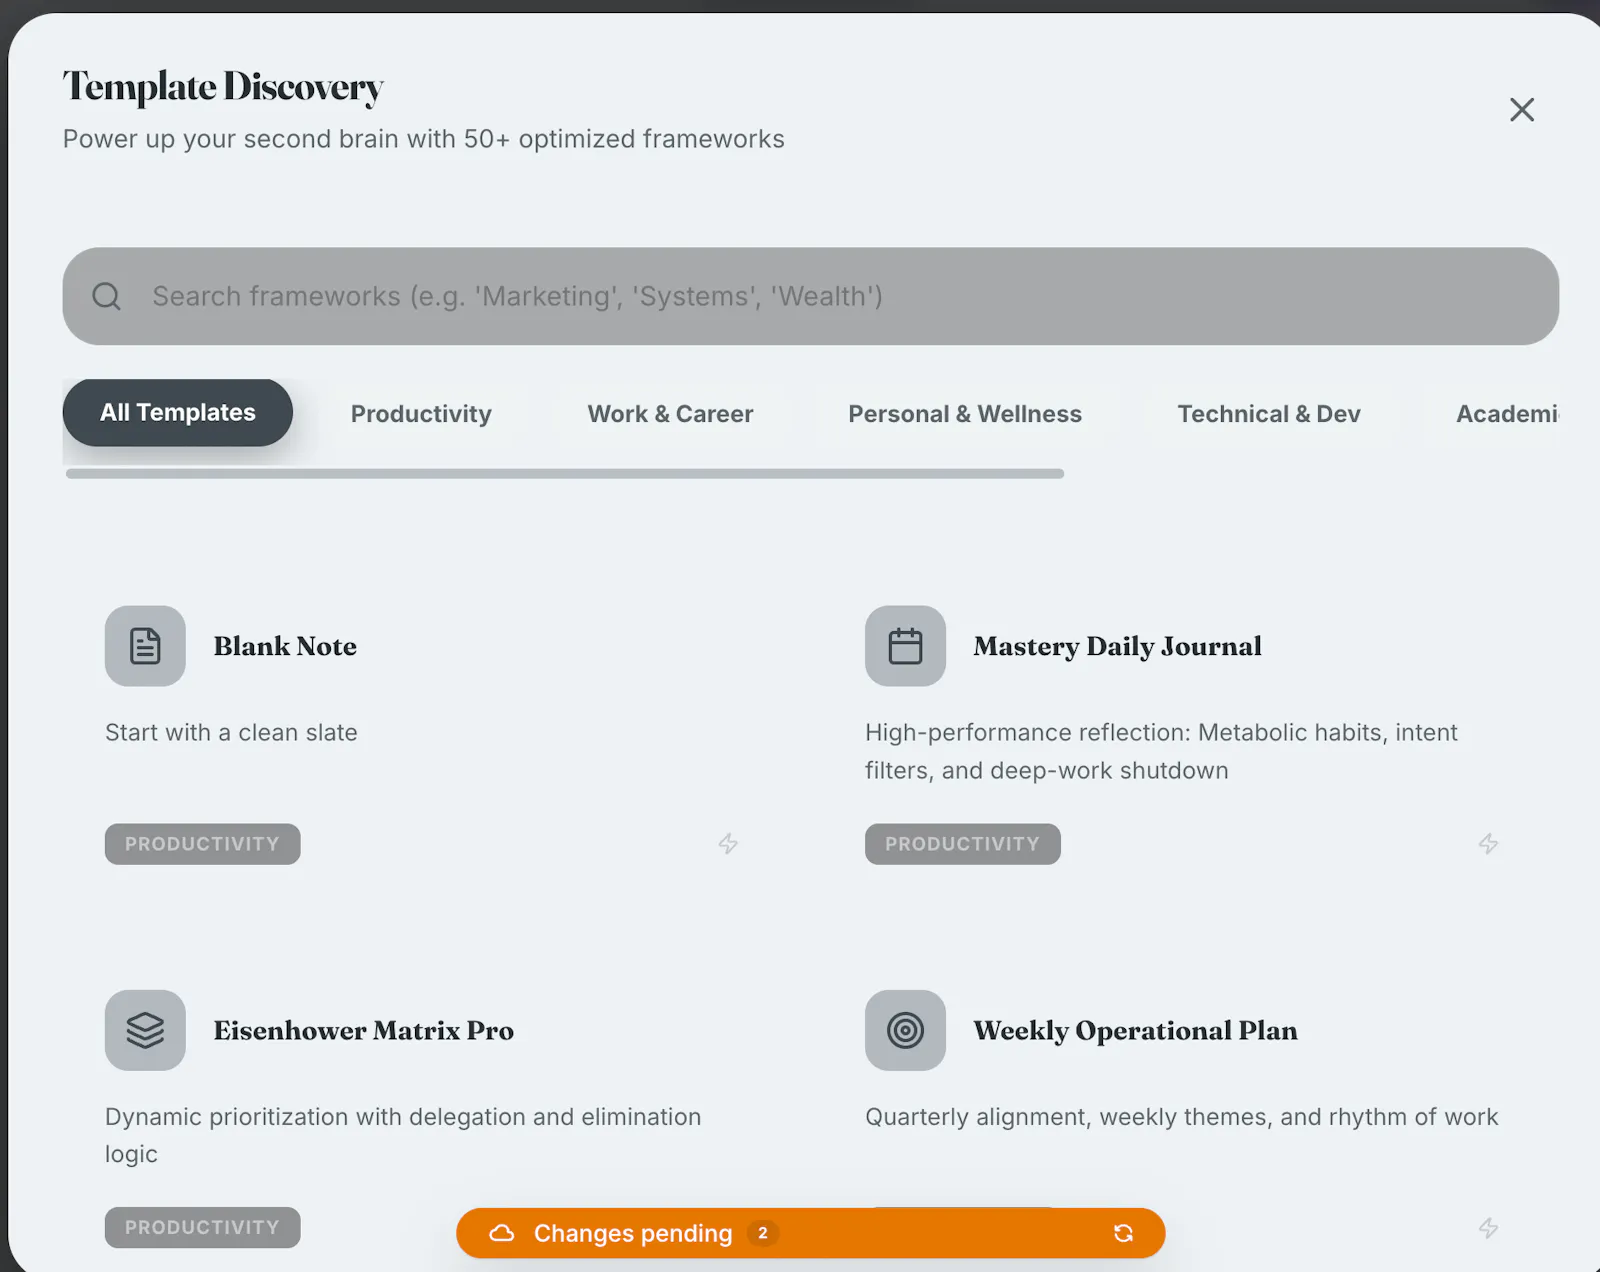The width and height of the screenshot is (1600, 1272).
Task: Click the PRODUCTIVITY tag on Blank Note
Action: pyautogui.click(x=203, y=844)
